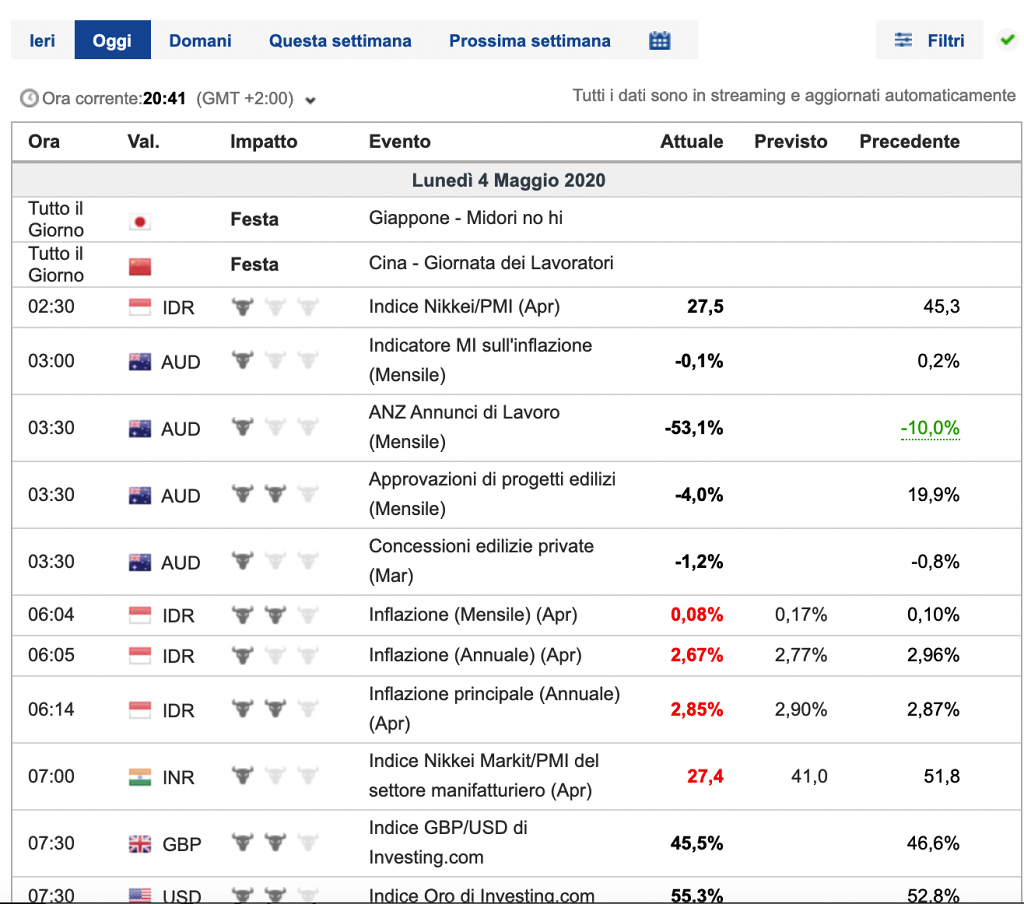
Task: Expand the GMT +2:00 timezone dropdown
Action: pos(310,100)
